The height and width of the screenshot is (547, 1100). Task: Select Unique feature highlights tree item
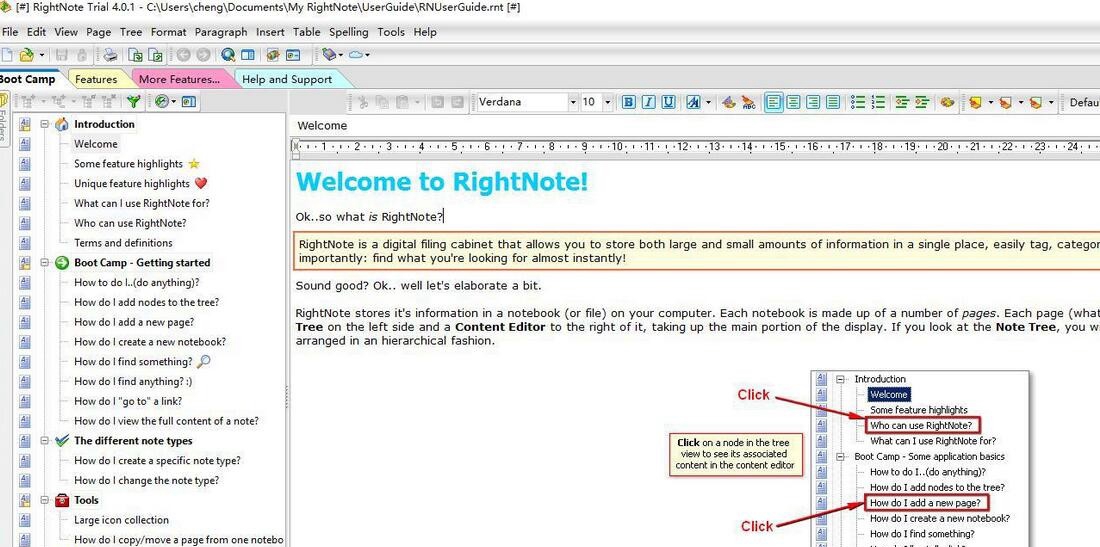(132, 183)
